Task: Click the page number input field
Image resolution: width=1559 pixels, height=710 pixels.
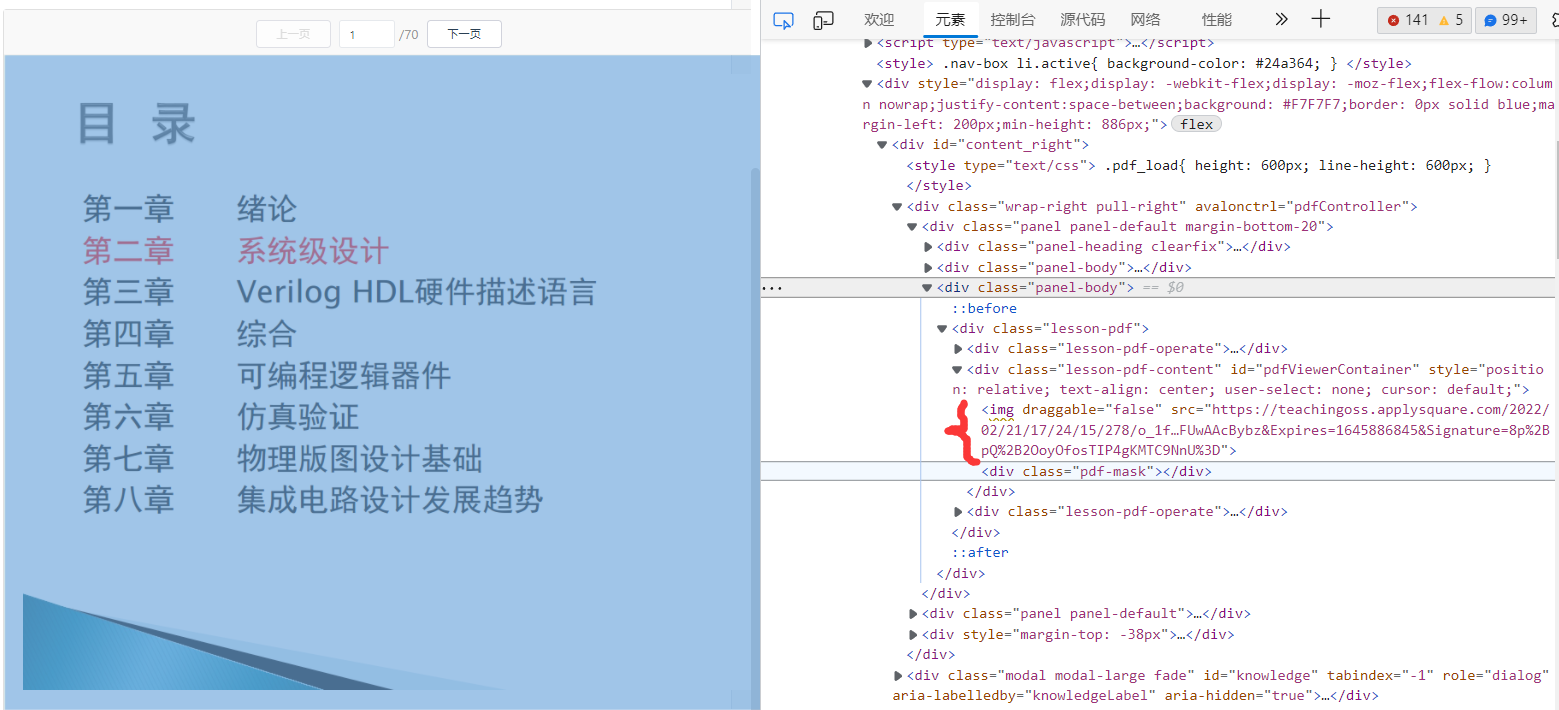Action: (366, 34)
